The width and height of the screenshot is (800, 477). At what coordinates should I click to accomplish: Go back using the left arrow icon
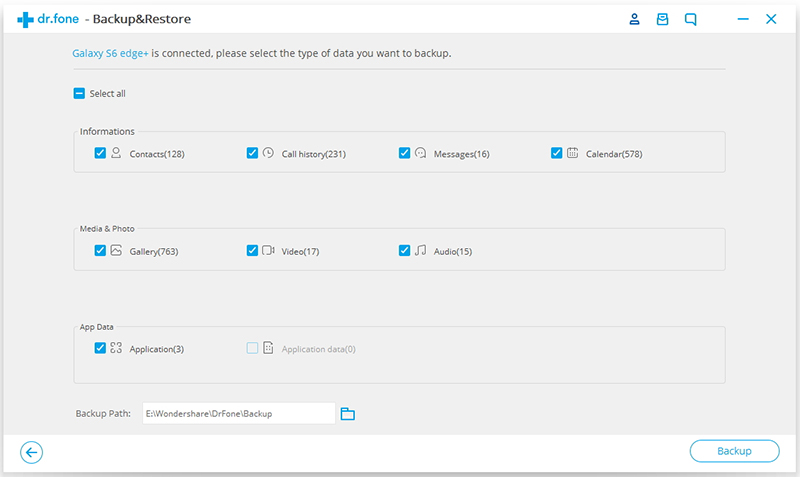point(32,452)
